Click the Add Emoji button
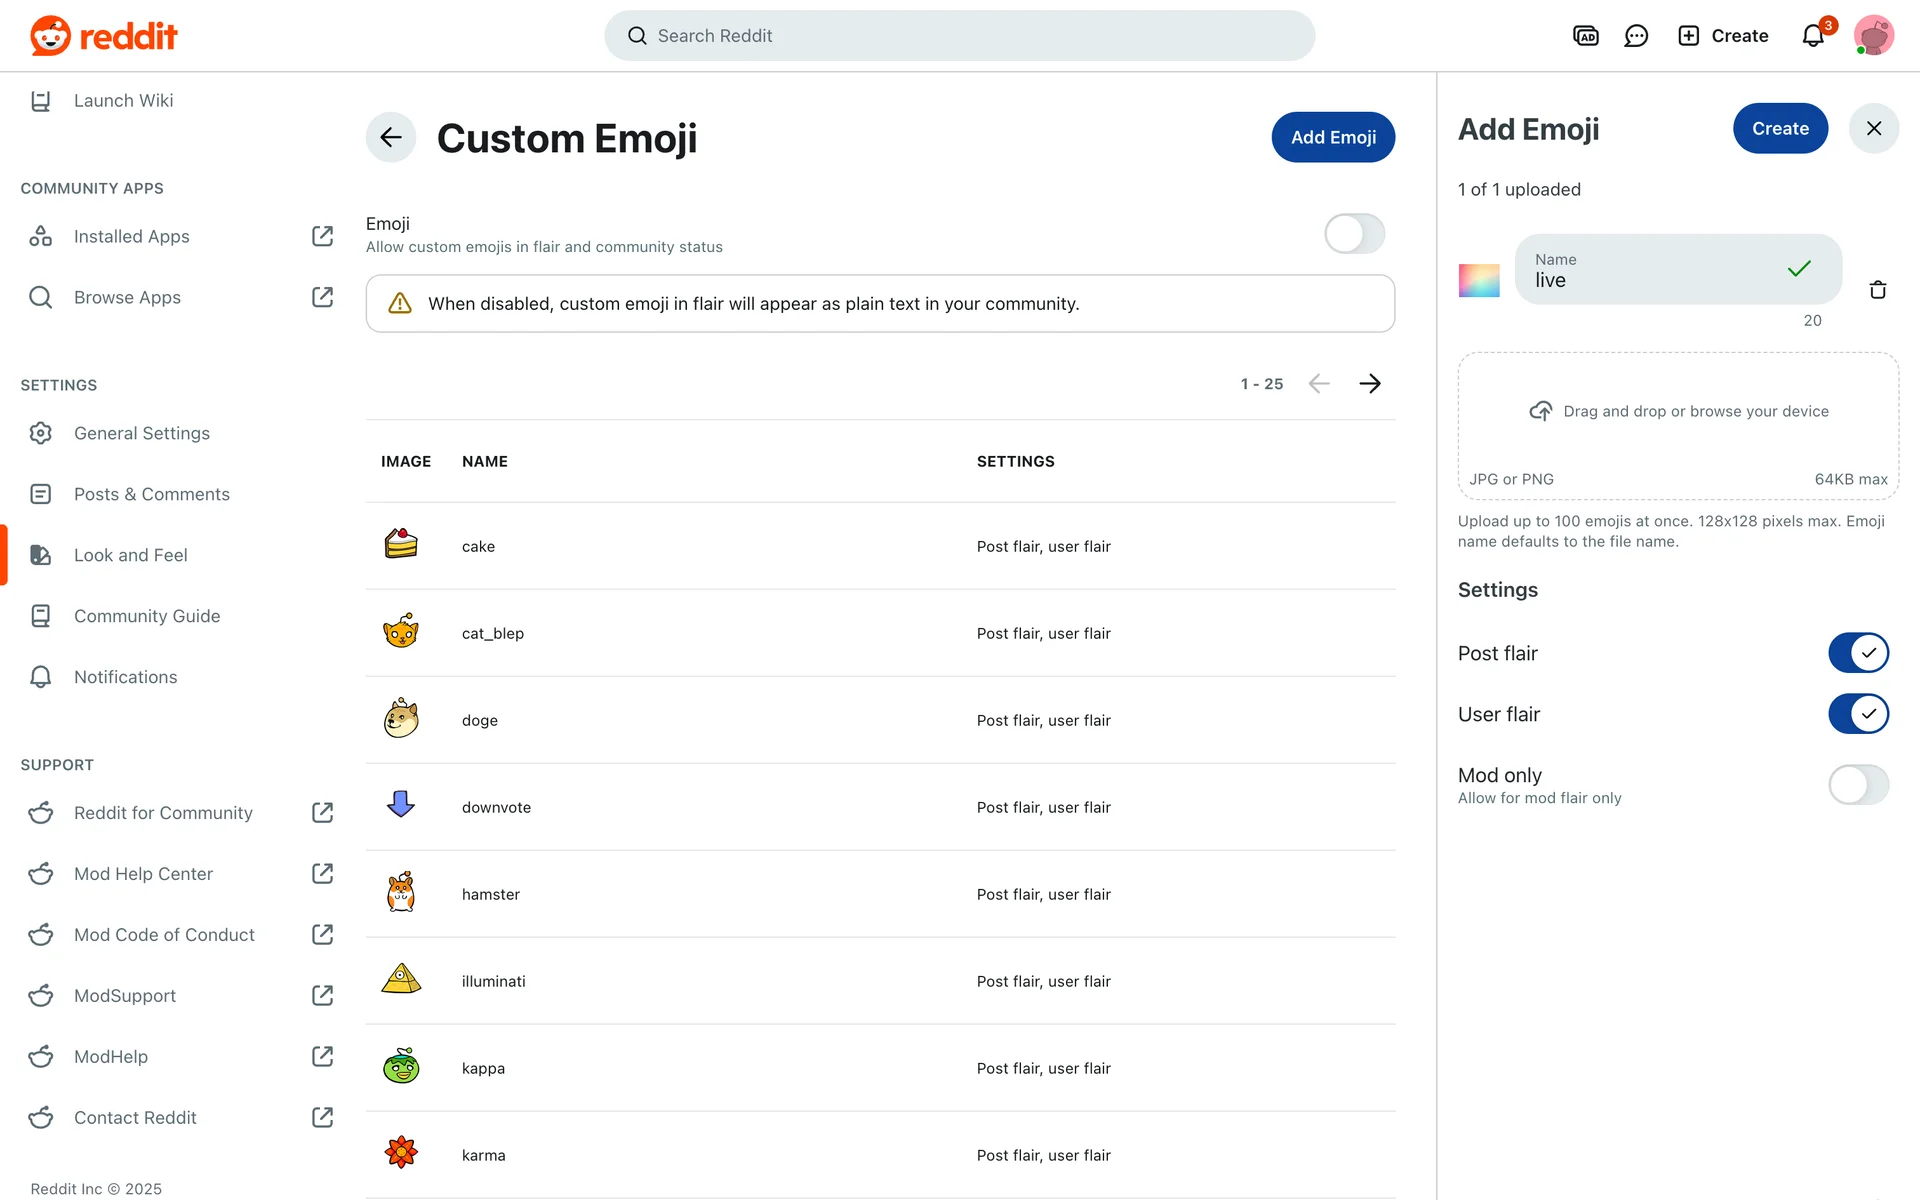This screenshot has height=1200, width=1920. click(1333, 137)
